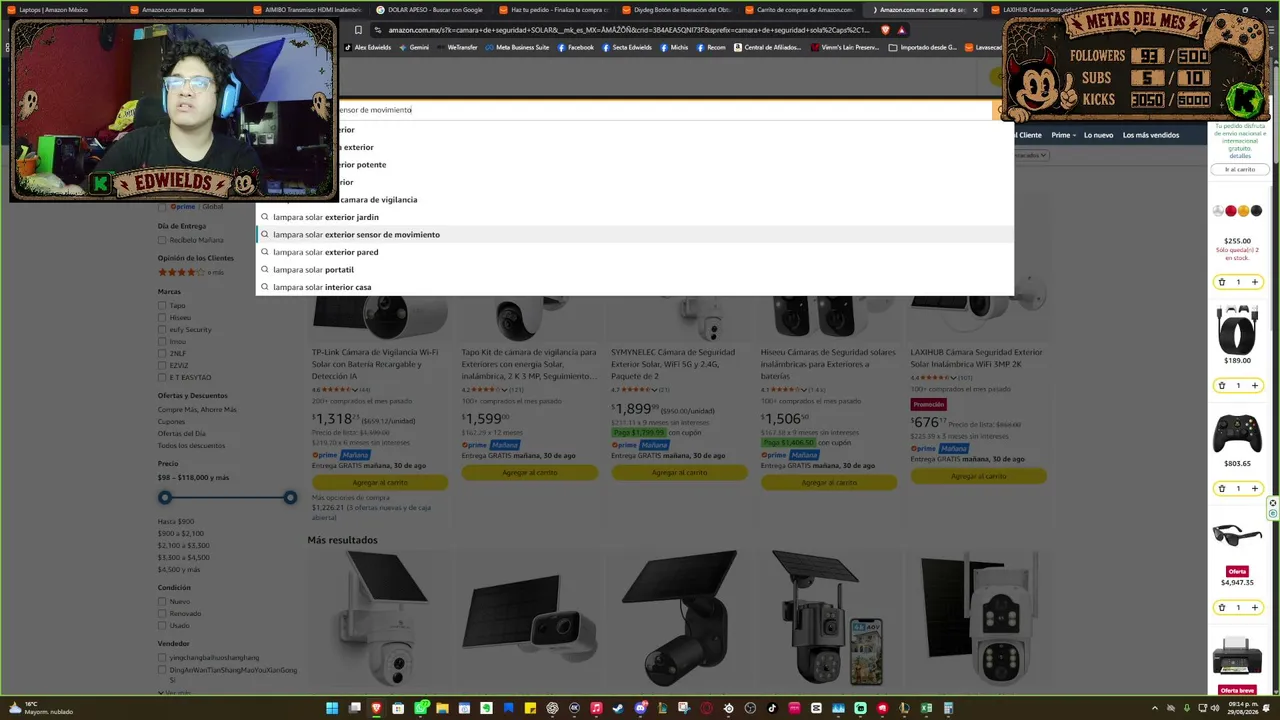Click the four-star customer rating filter
This screenshot has height=720, width=1280.
point(190,272)
